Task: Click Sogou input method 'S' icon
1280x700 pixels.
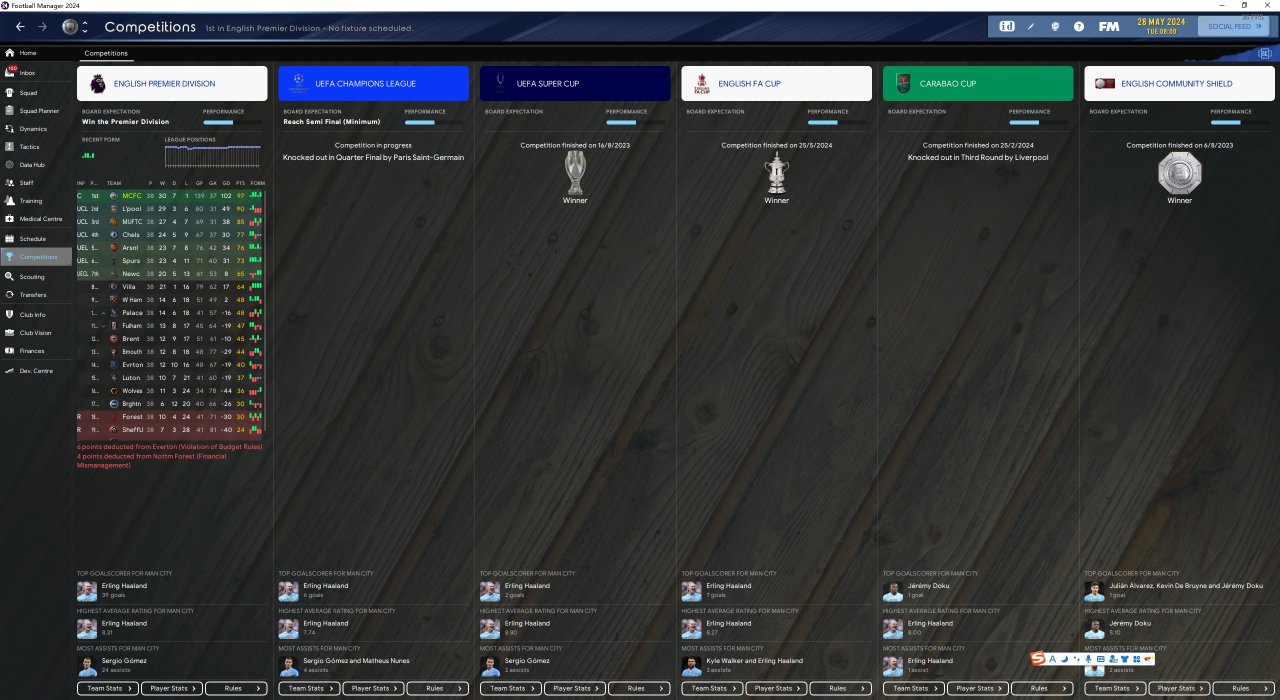Action: pyautogui.click(x=1038, y=659)
